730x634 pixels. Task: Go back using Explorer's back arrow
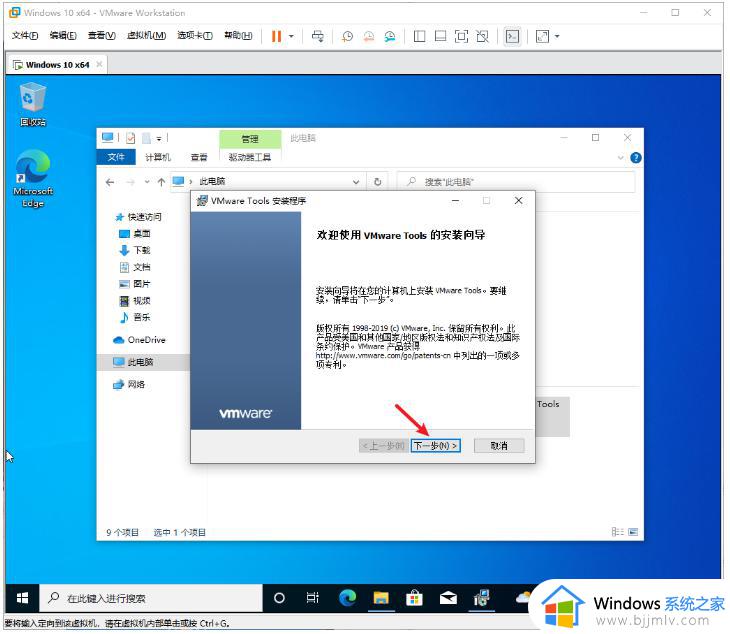point(110,182)
